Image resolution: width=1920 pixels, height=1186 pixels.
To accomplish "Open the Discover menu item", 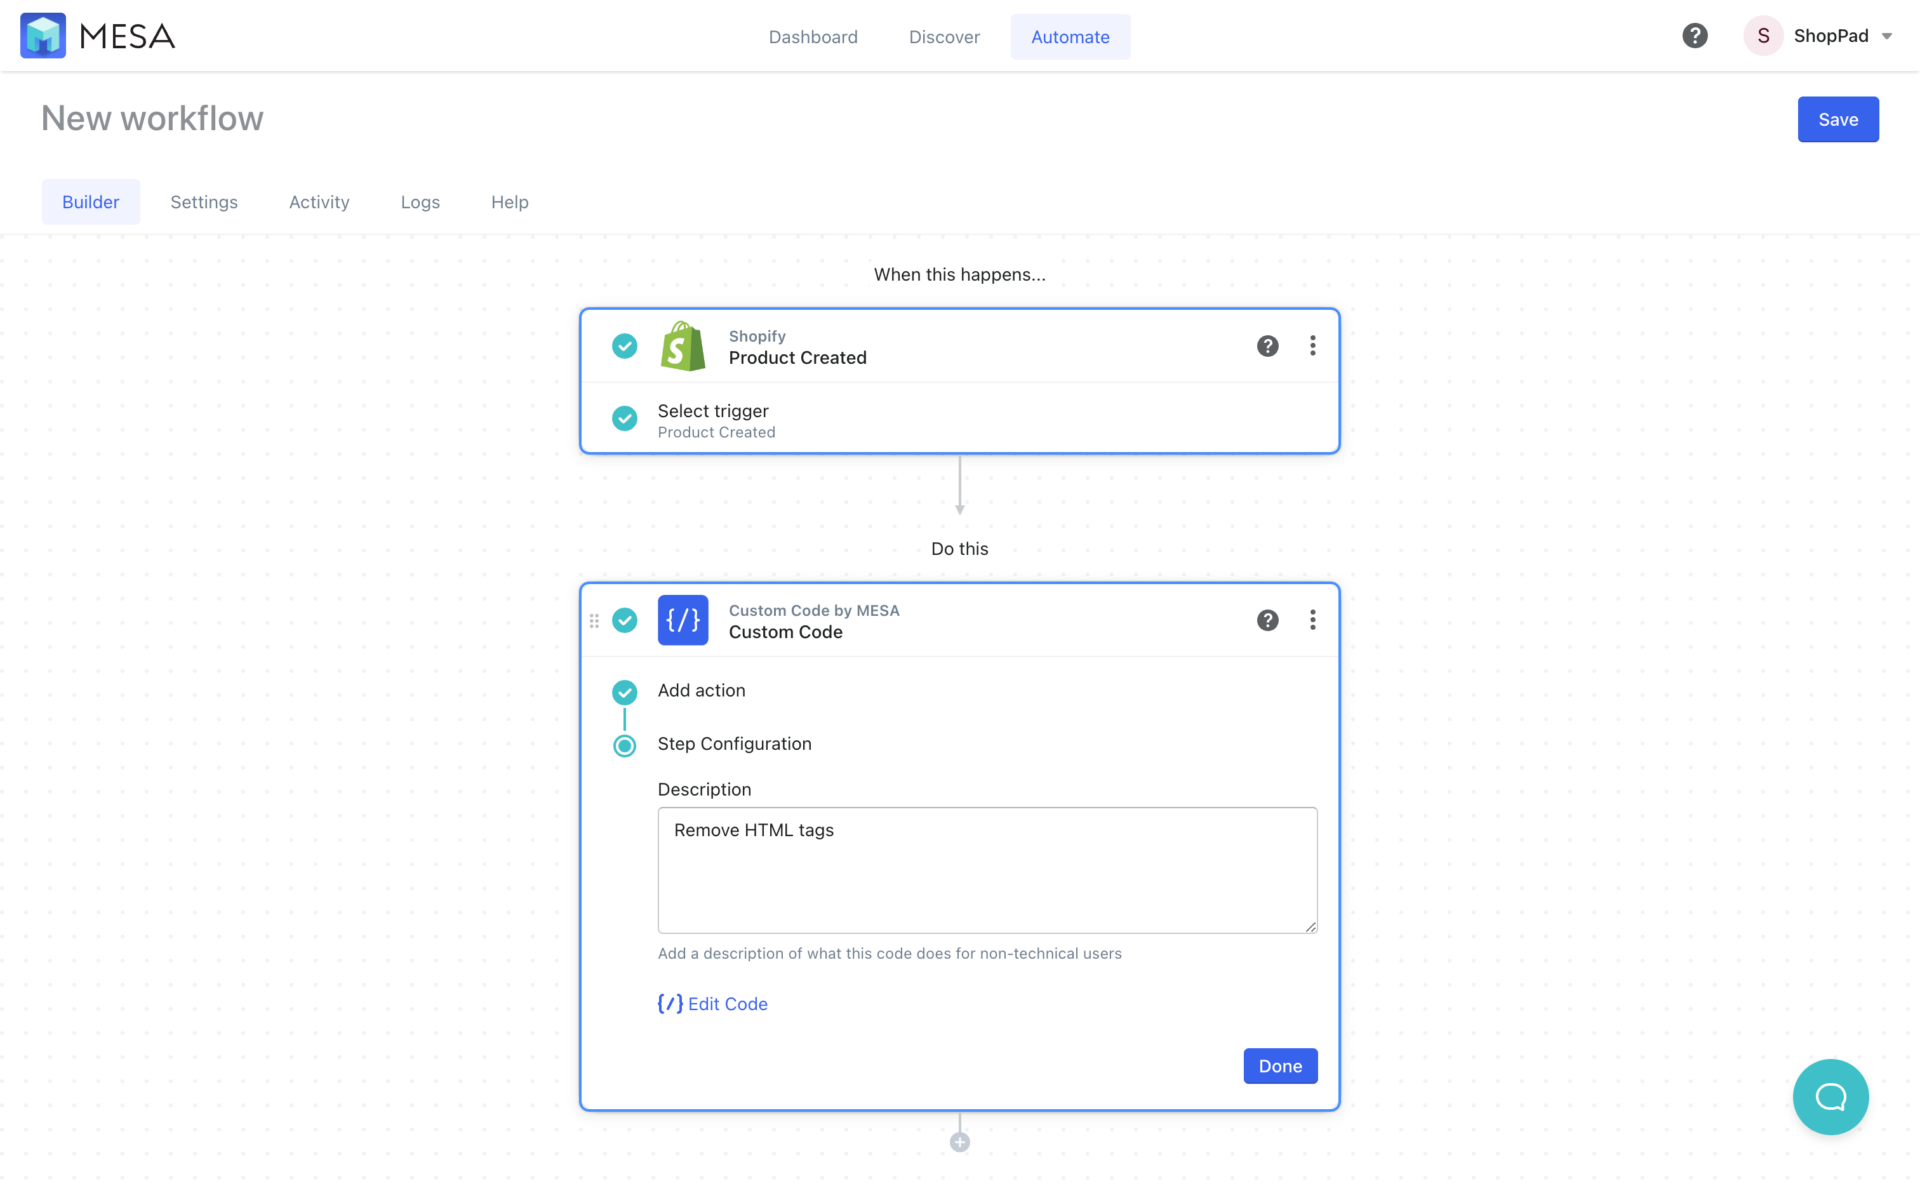I will (944, 37).
